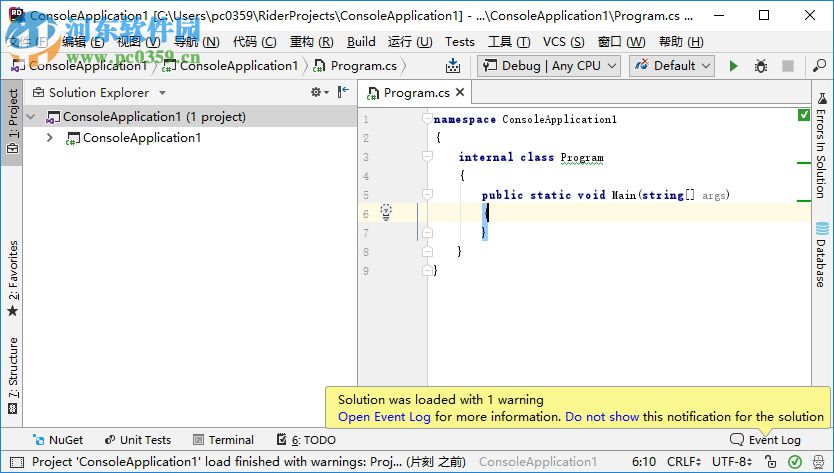Open the Tests menu

click(x=460, y=42)
